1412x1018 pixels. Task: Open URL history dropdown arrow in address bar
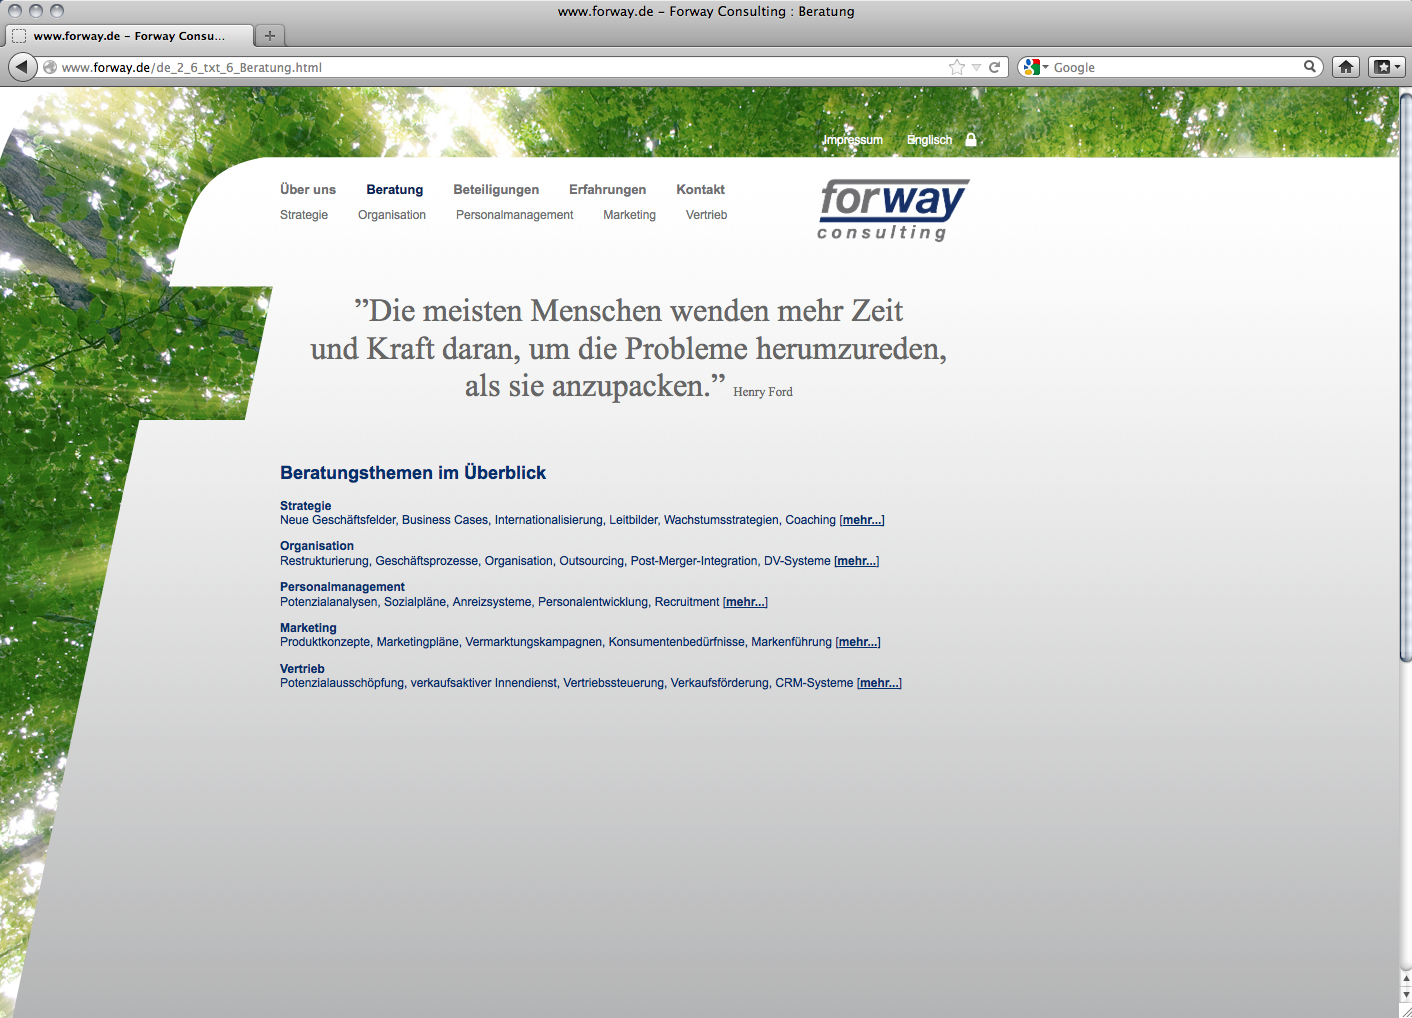tap(976, 67)
